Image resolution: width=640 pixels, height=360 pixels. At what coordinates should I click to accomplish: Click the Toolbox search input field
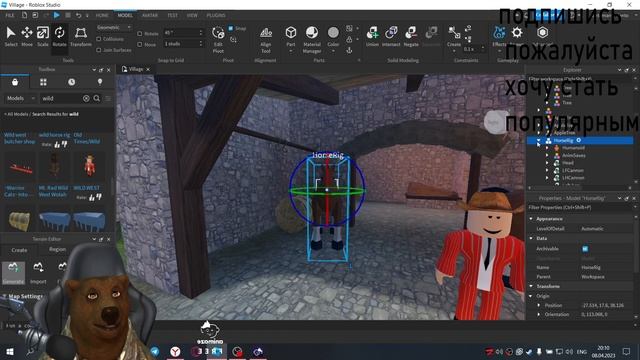click(61, 98)
